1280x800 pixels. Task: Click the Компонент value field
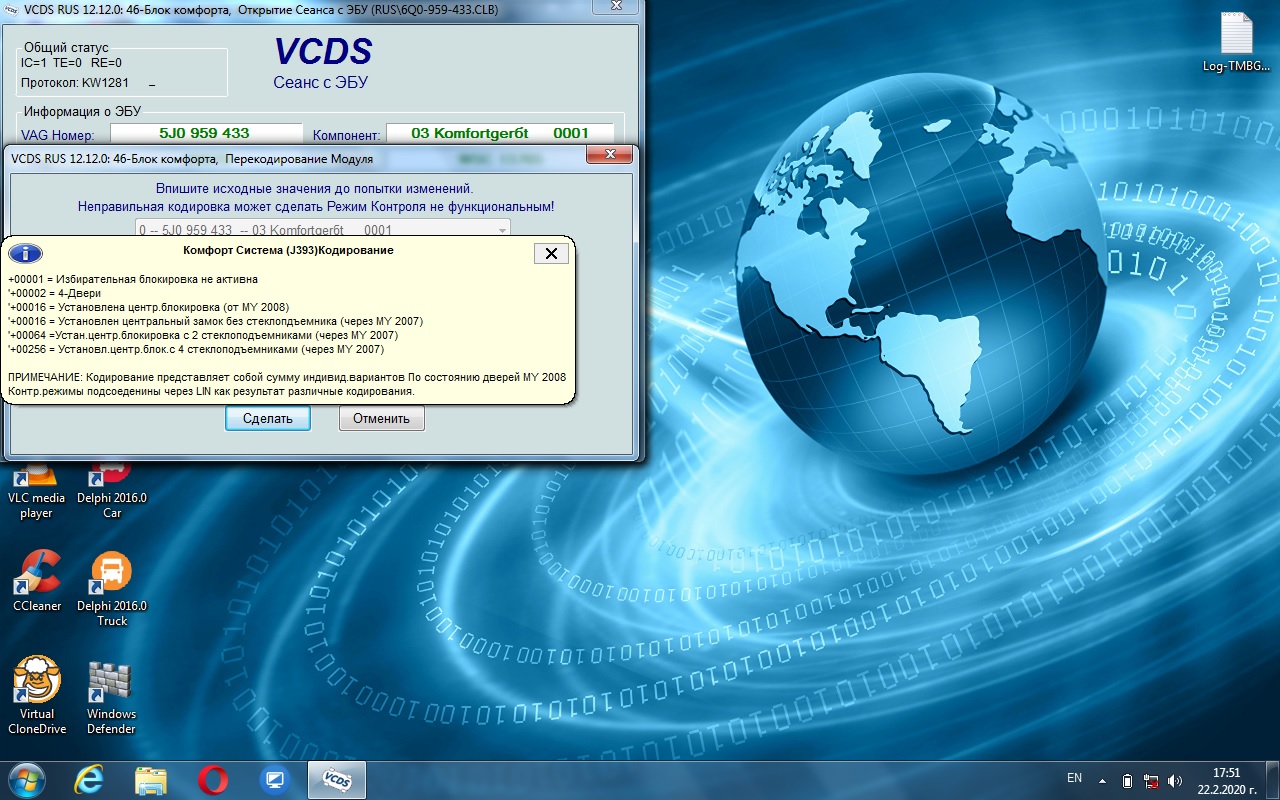(x=500, y=133)
